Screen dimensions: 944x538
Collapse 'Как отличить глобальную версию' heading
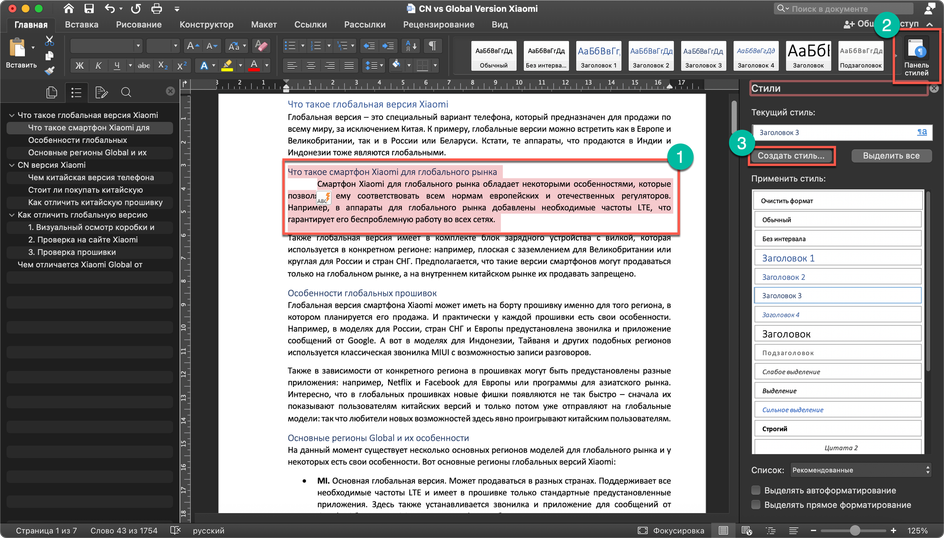[11, 215]
